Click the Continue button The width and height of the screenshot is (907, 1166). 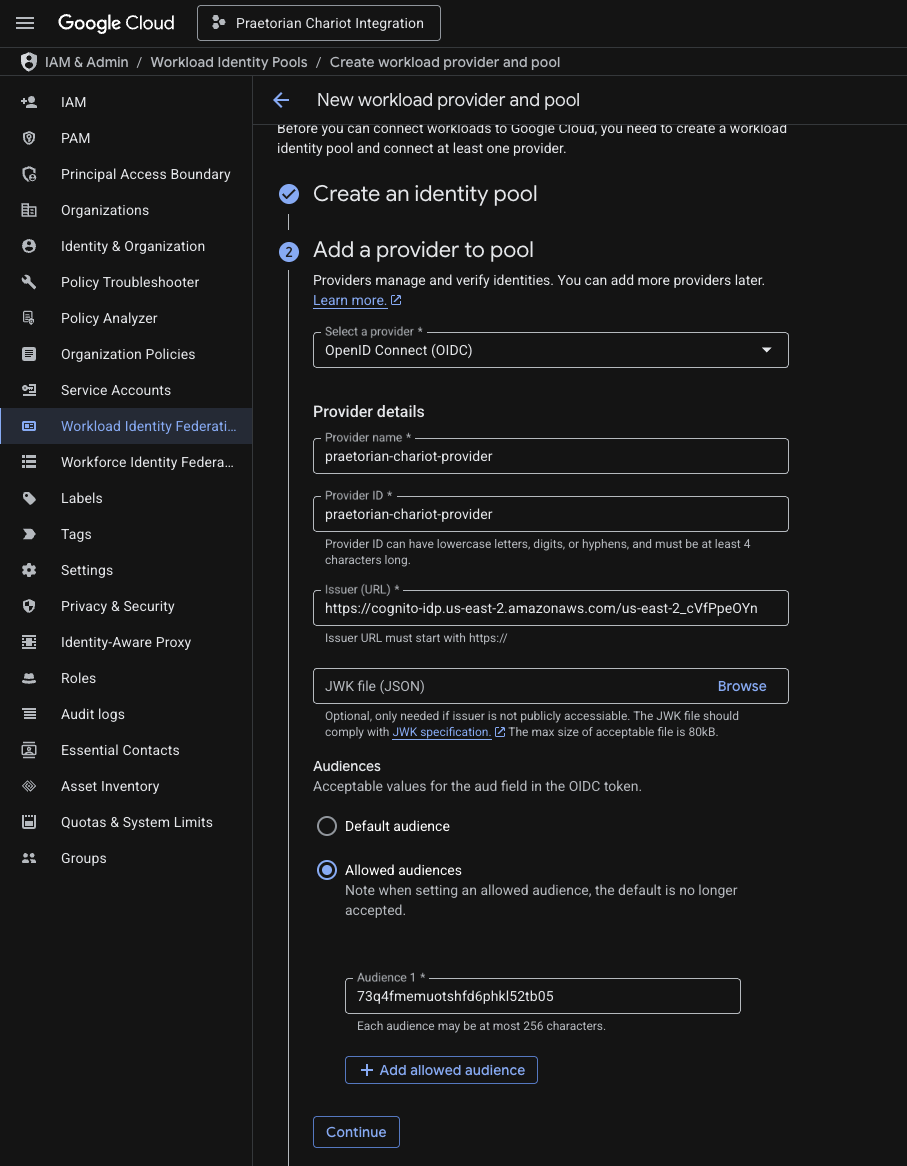(356, 1132)
